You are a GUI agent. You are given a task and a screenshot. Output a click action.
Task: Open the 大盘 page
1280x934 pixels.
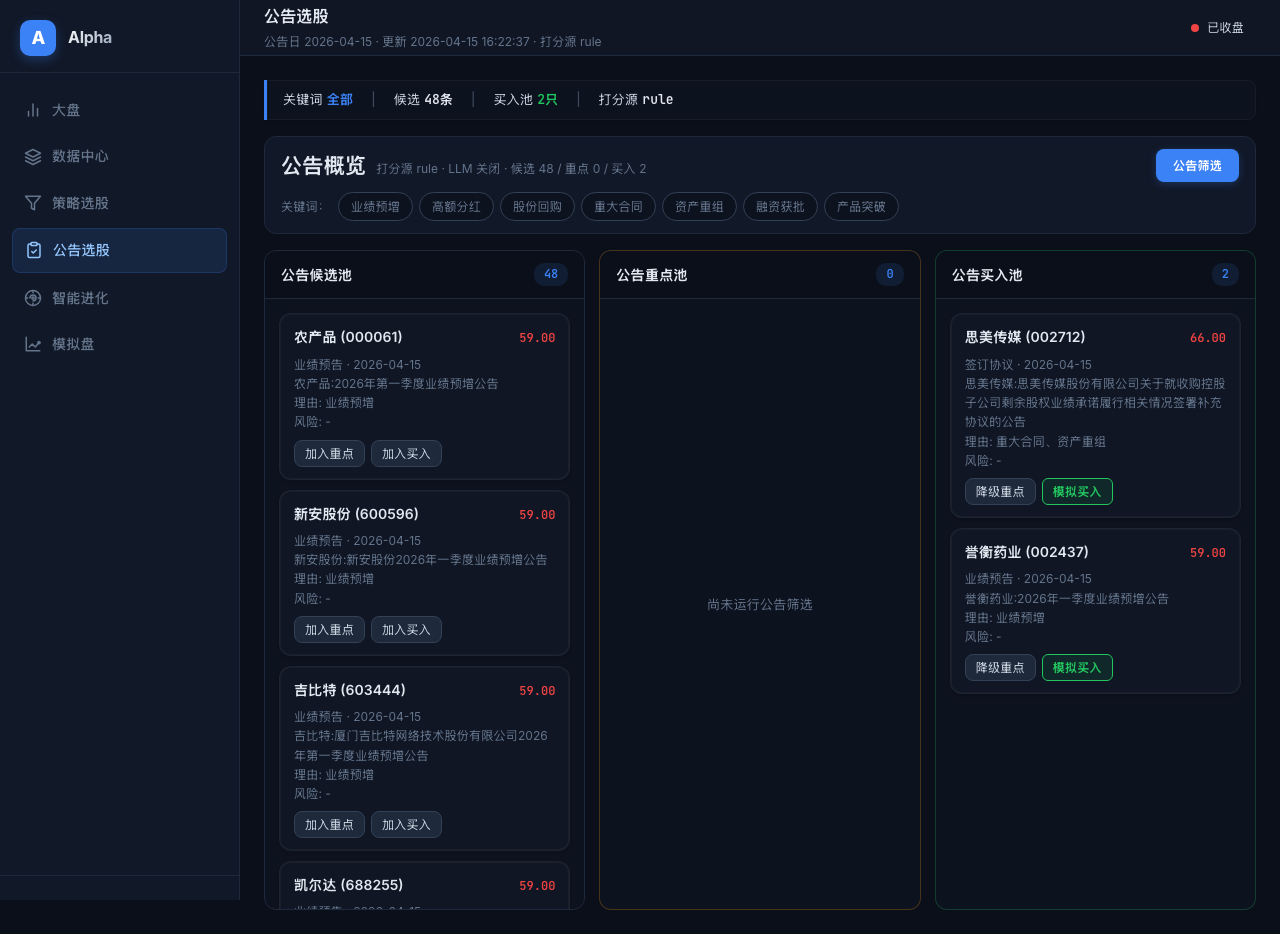pos(119,110)
